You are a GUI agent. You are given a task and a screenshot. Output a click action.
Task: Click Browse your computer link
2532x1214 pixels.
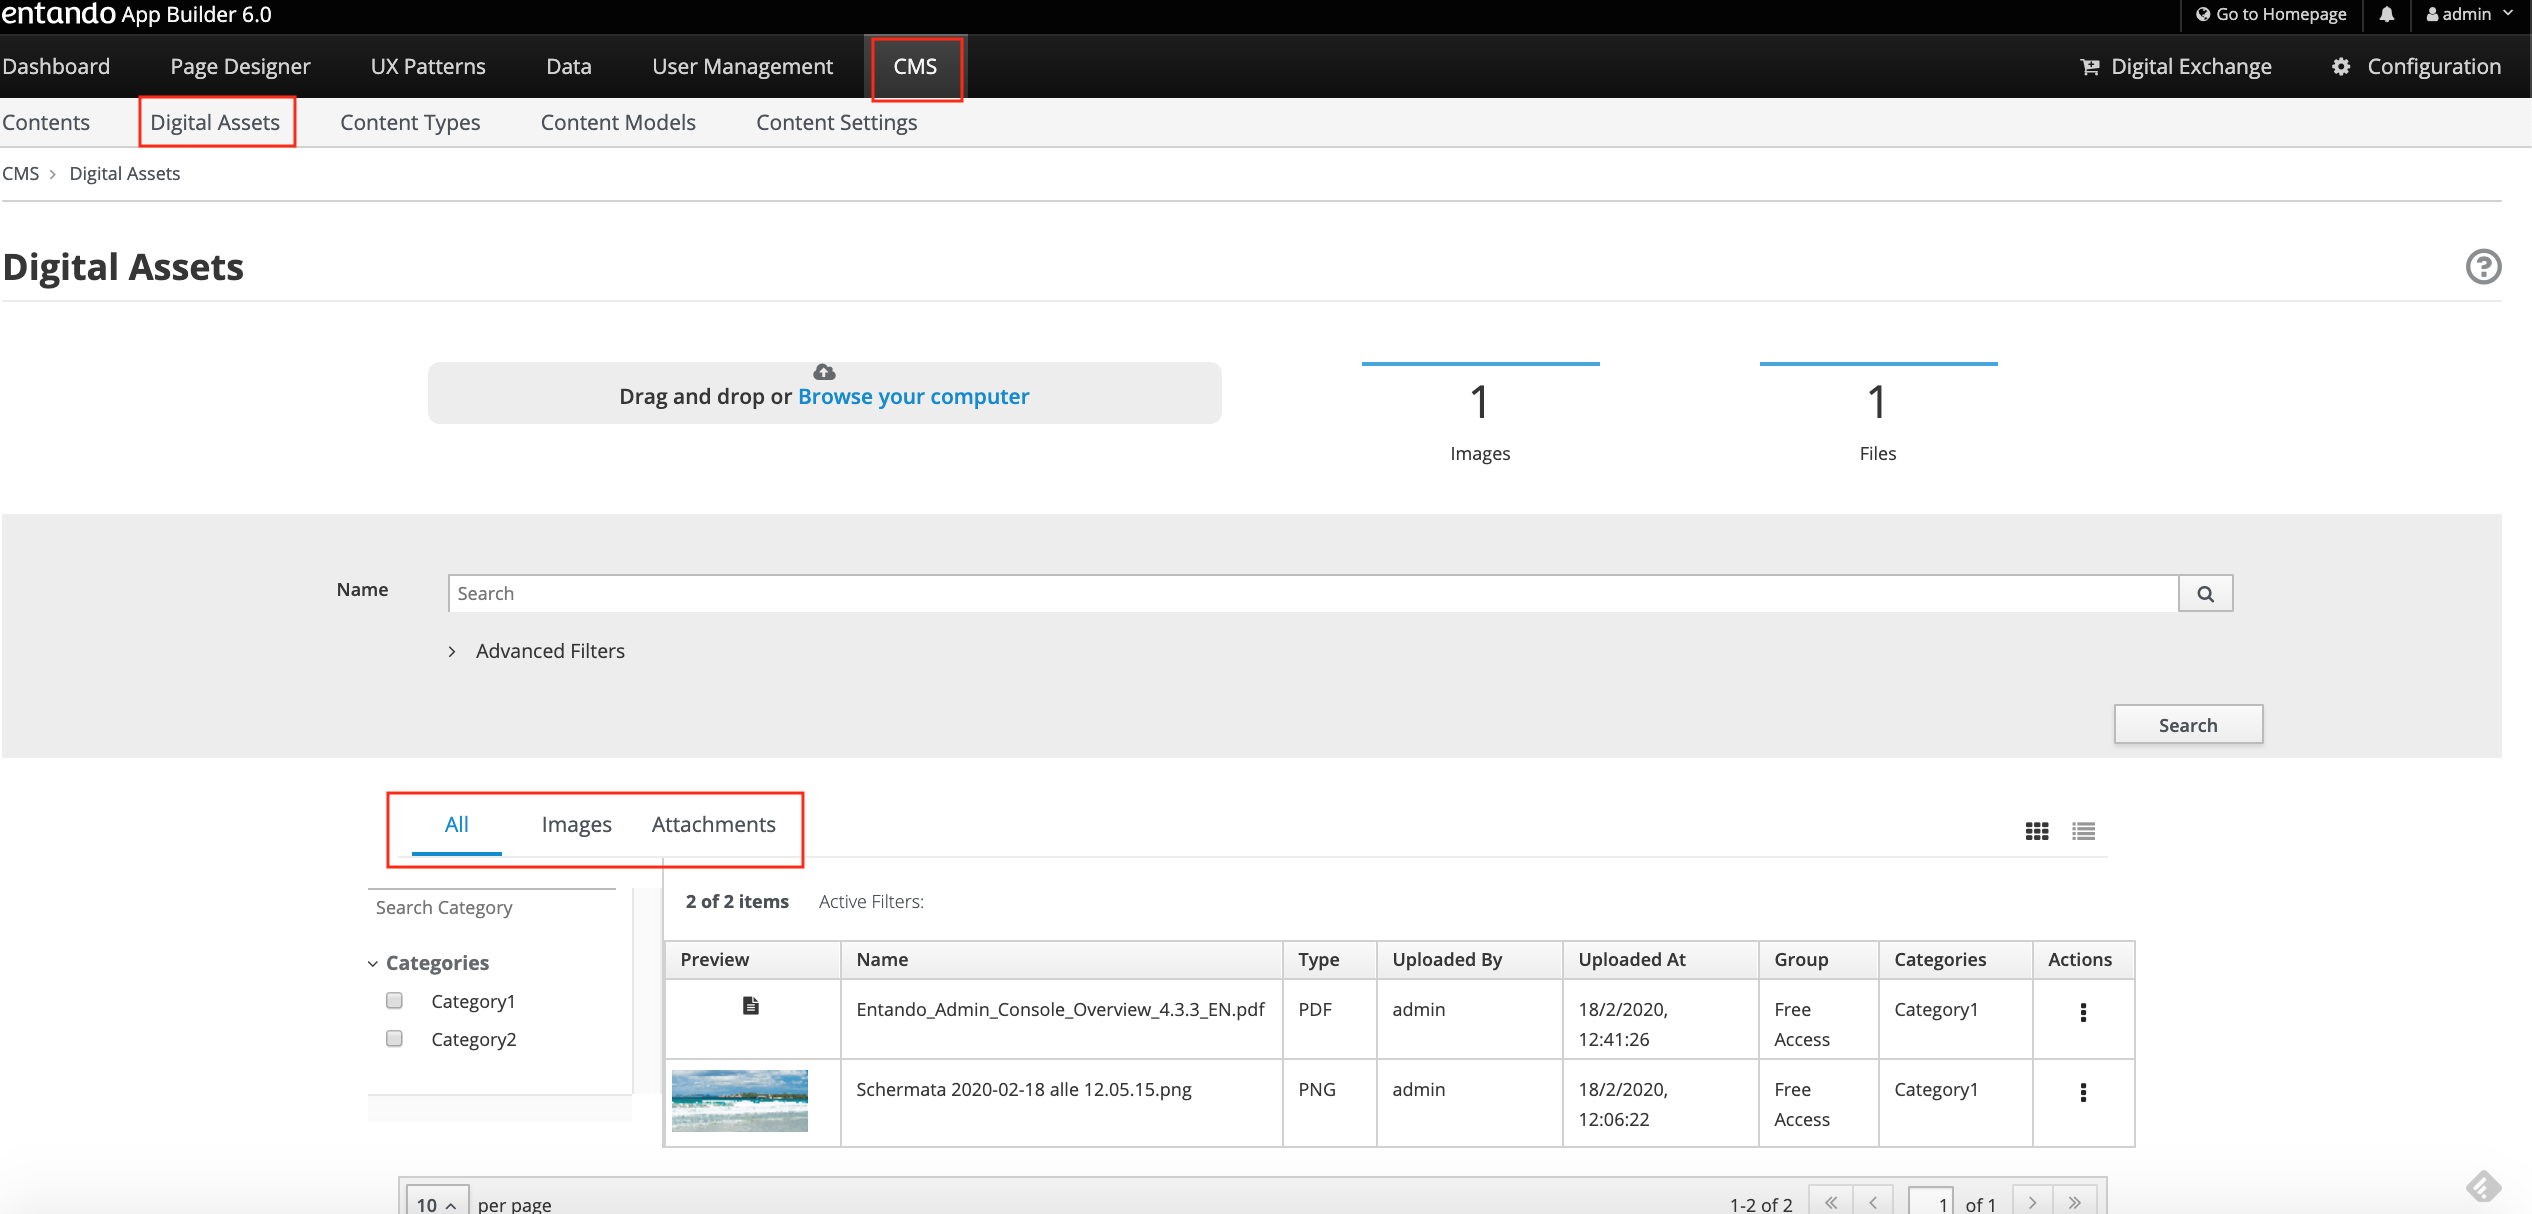(913, 397)
